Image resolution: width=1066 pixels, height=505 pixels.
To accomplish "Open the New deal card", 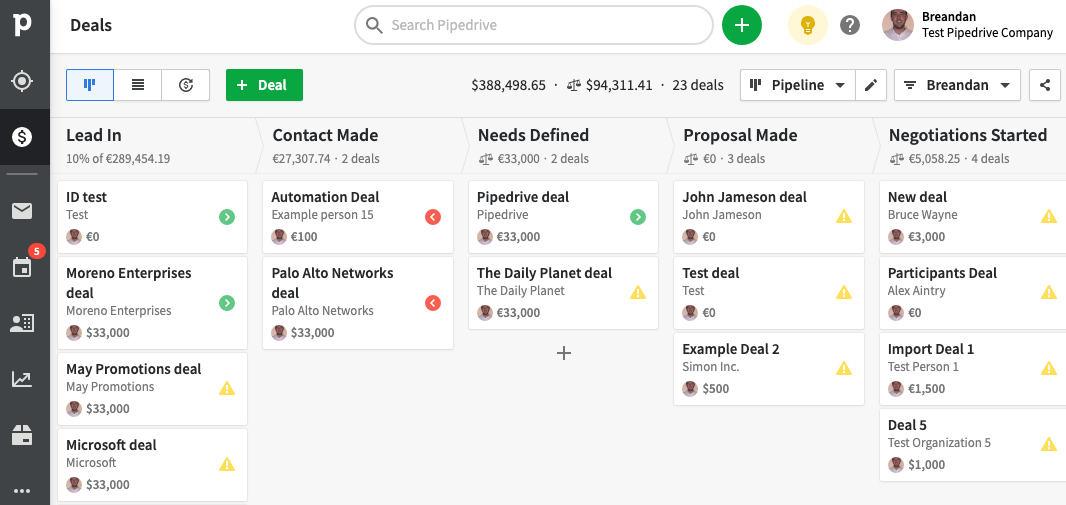I will (x=973, y=217).
